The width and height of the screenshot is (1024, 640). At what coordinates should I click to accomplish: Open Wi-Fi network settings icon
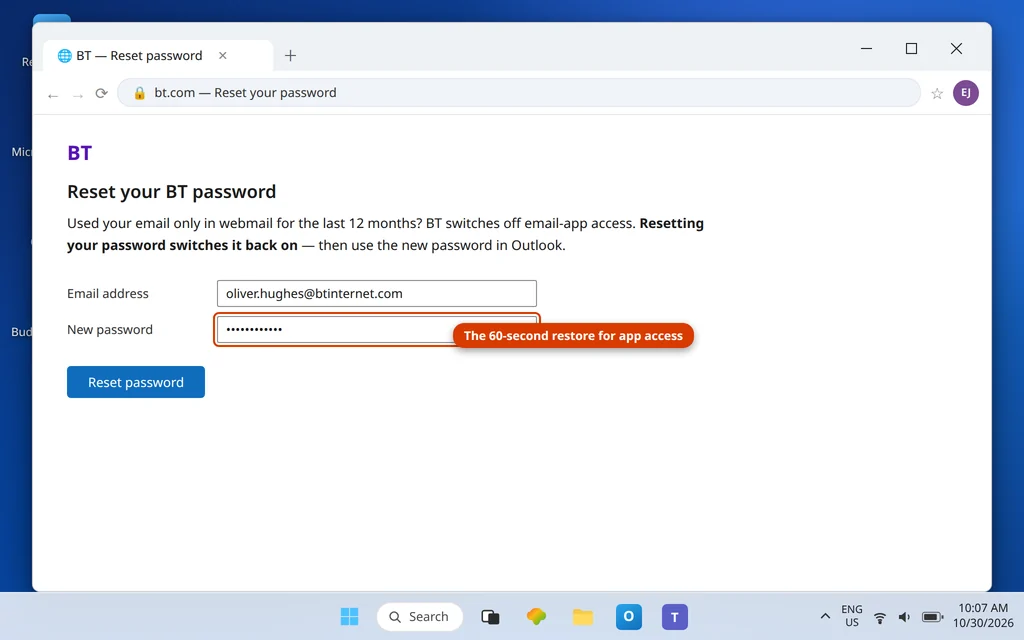880,617
